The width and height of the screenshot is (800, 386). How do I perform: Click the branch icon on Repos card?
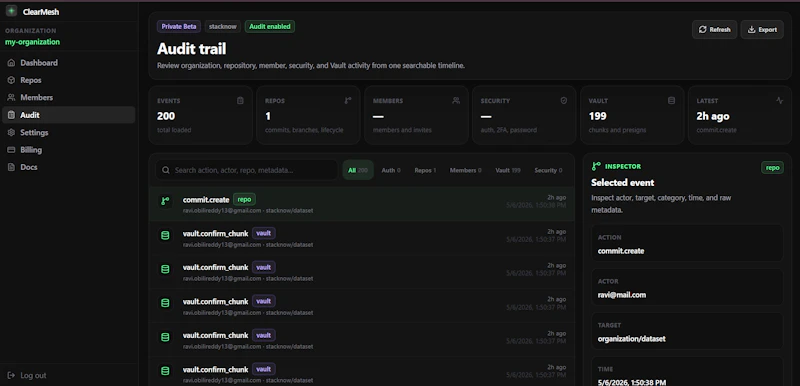click(348, 100)
